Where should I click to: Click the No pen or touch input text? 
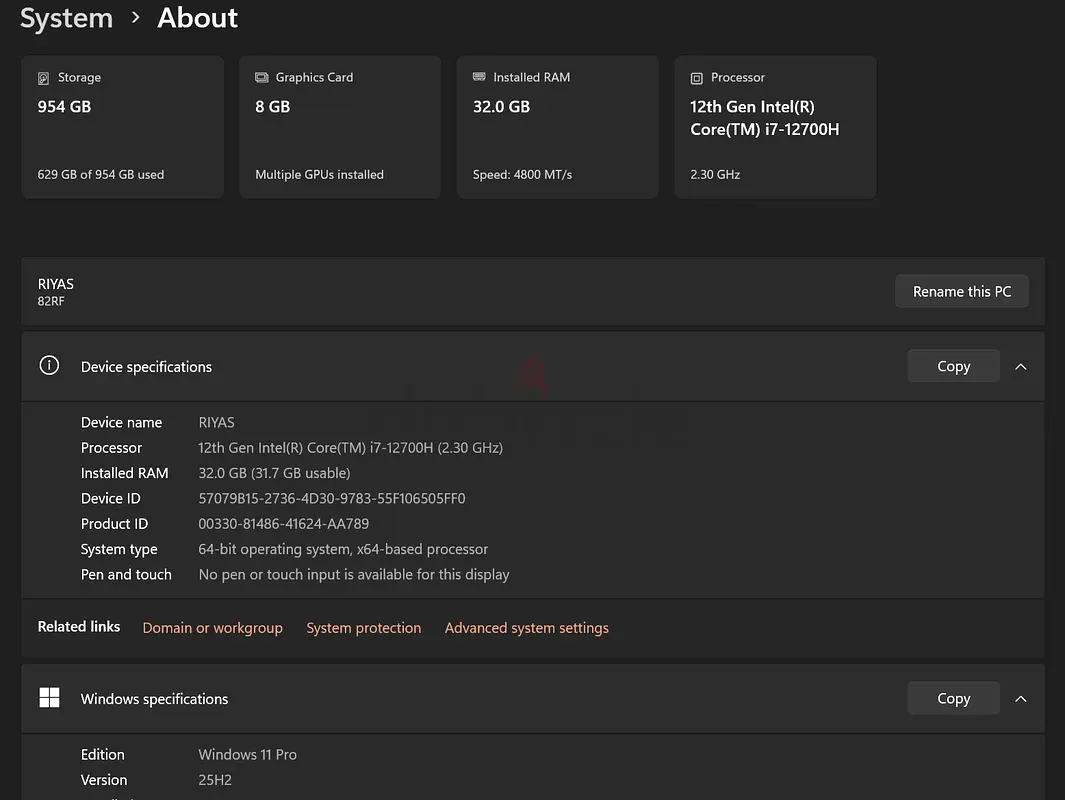354,575
